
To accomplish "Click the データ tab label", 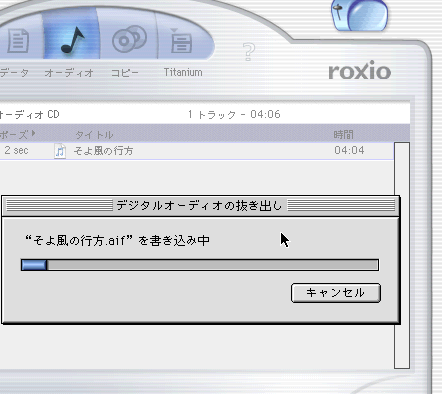I will 14,73.
